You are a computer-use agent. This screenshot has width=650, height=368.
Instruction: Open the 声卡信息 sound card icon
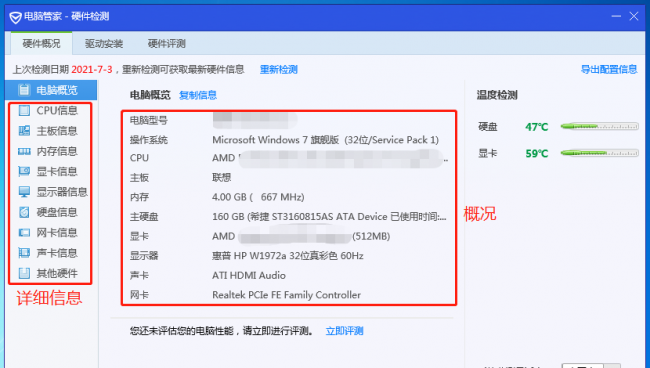pos(24,253)
